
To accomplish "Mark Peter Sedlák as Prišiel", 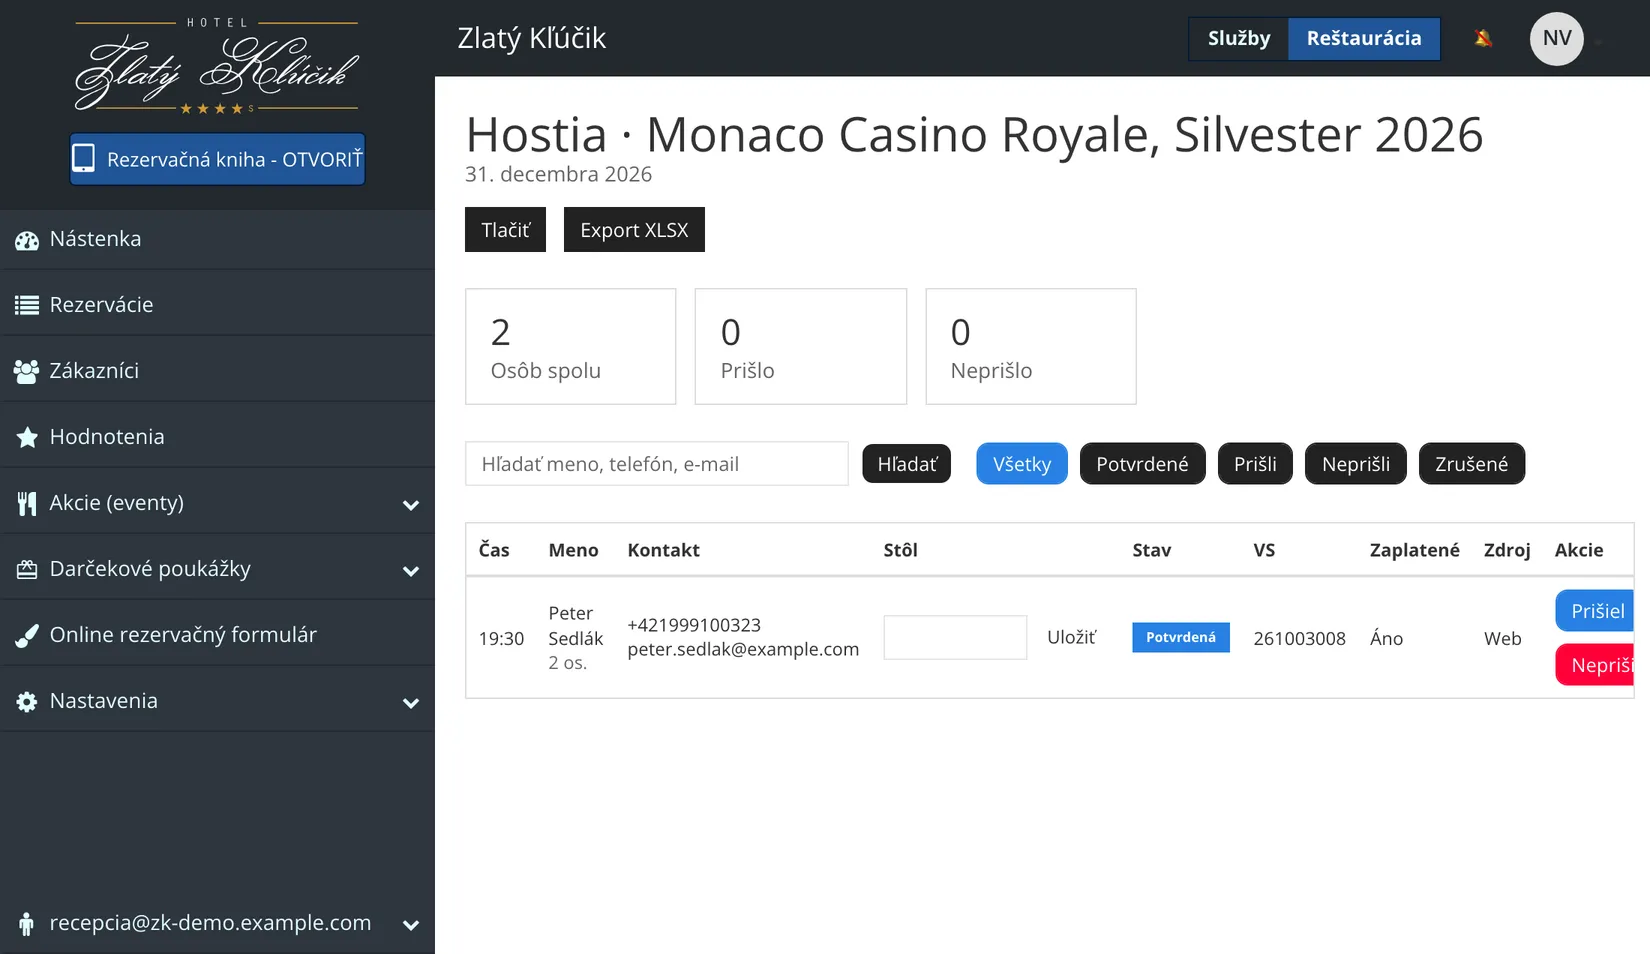I will [1595, 611].
